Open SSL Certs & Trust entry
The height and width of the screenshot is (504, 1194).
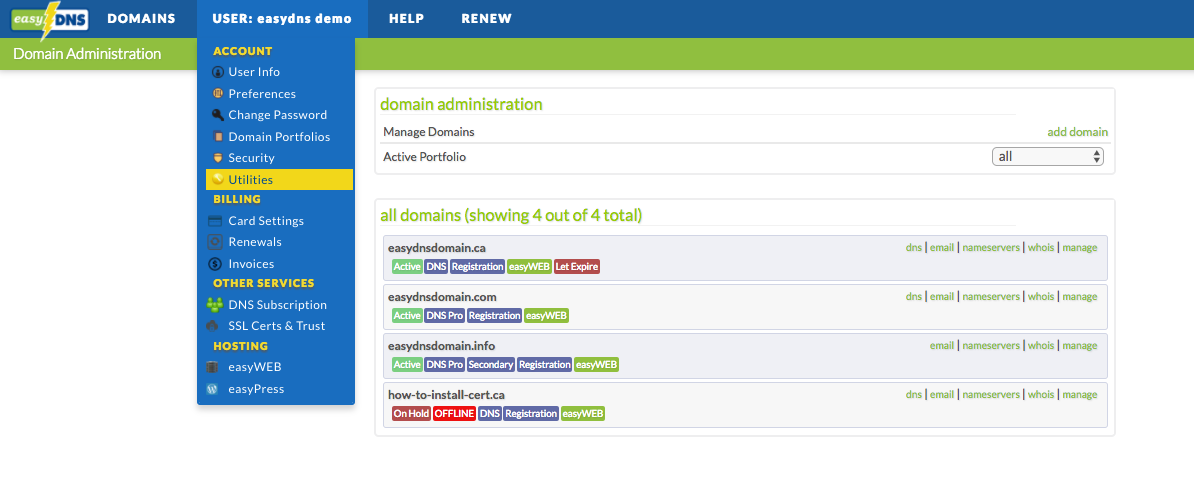tap(276, 326)
